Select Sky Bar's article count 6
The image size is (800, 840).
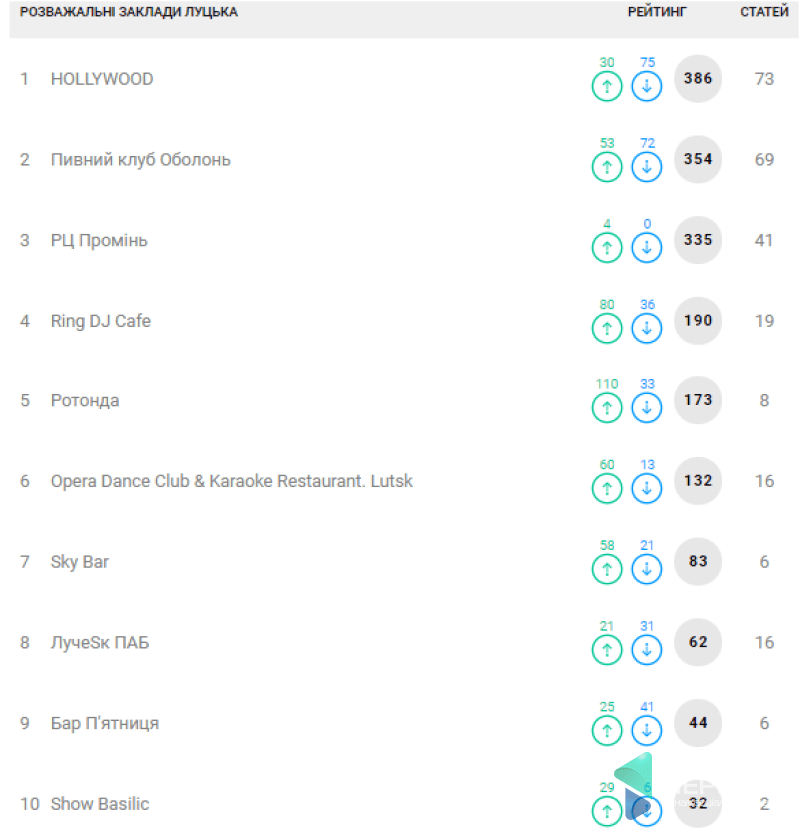tap(764, 562)
